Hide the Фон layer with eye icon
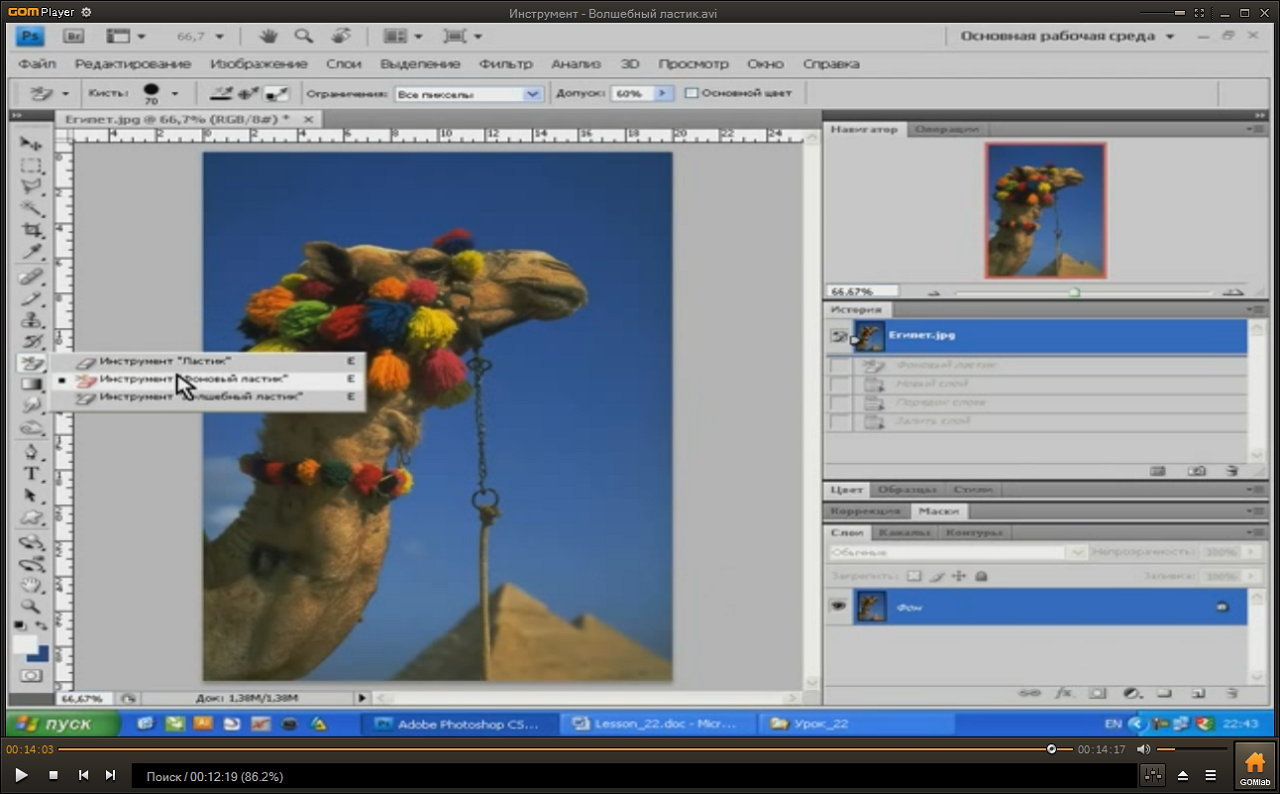Viewport: 1280px width, 794px height. pyautogui.click(x=837, y=606)
